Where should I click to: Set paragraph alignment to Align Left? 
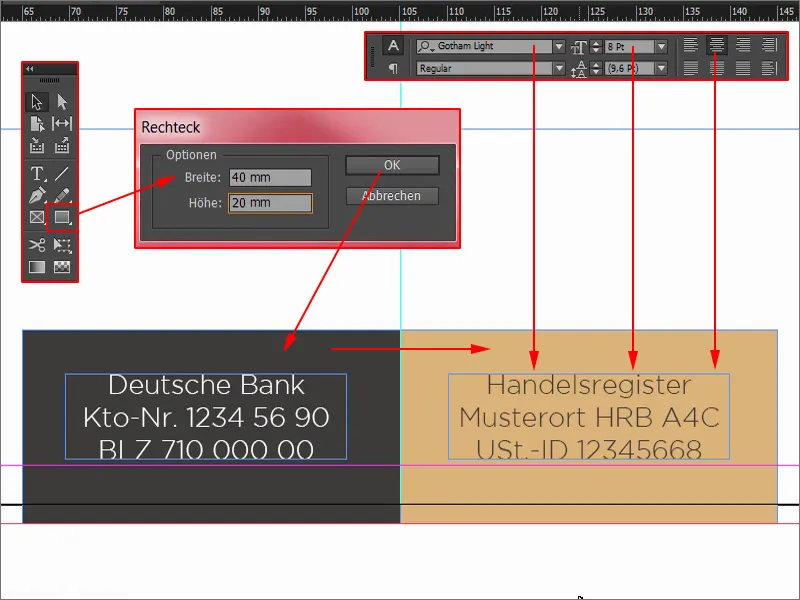tap(691, 45)
